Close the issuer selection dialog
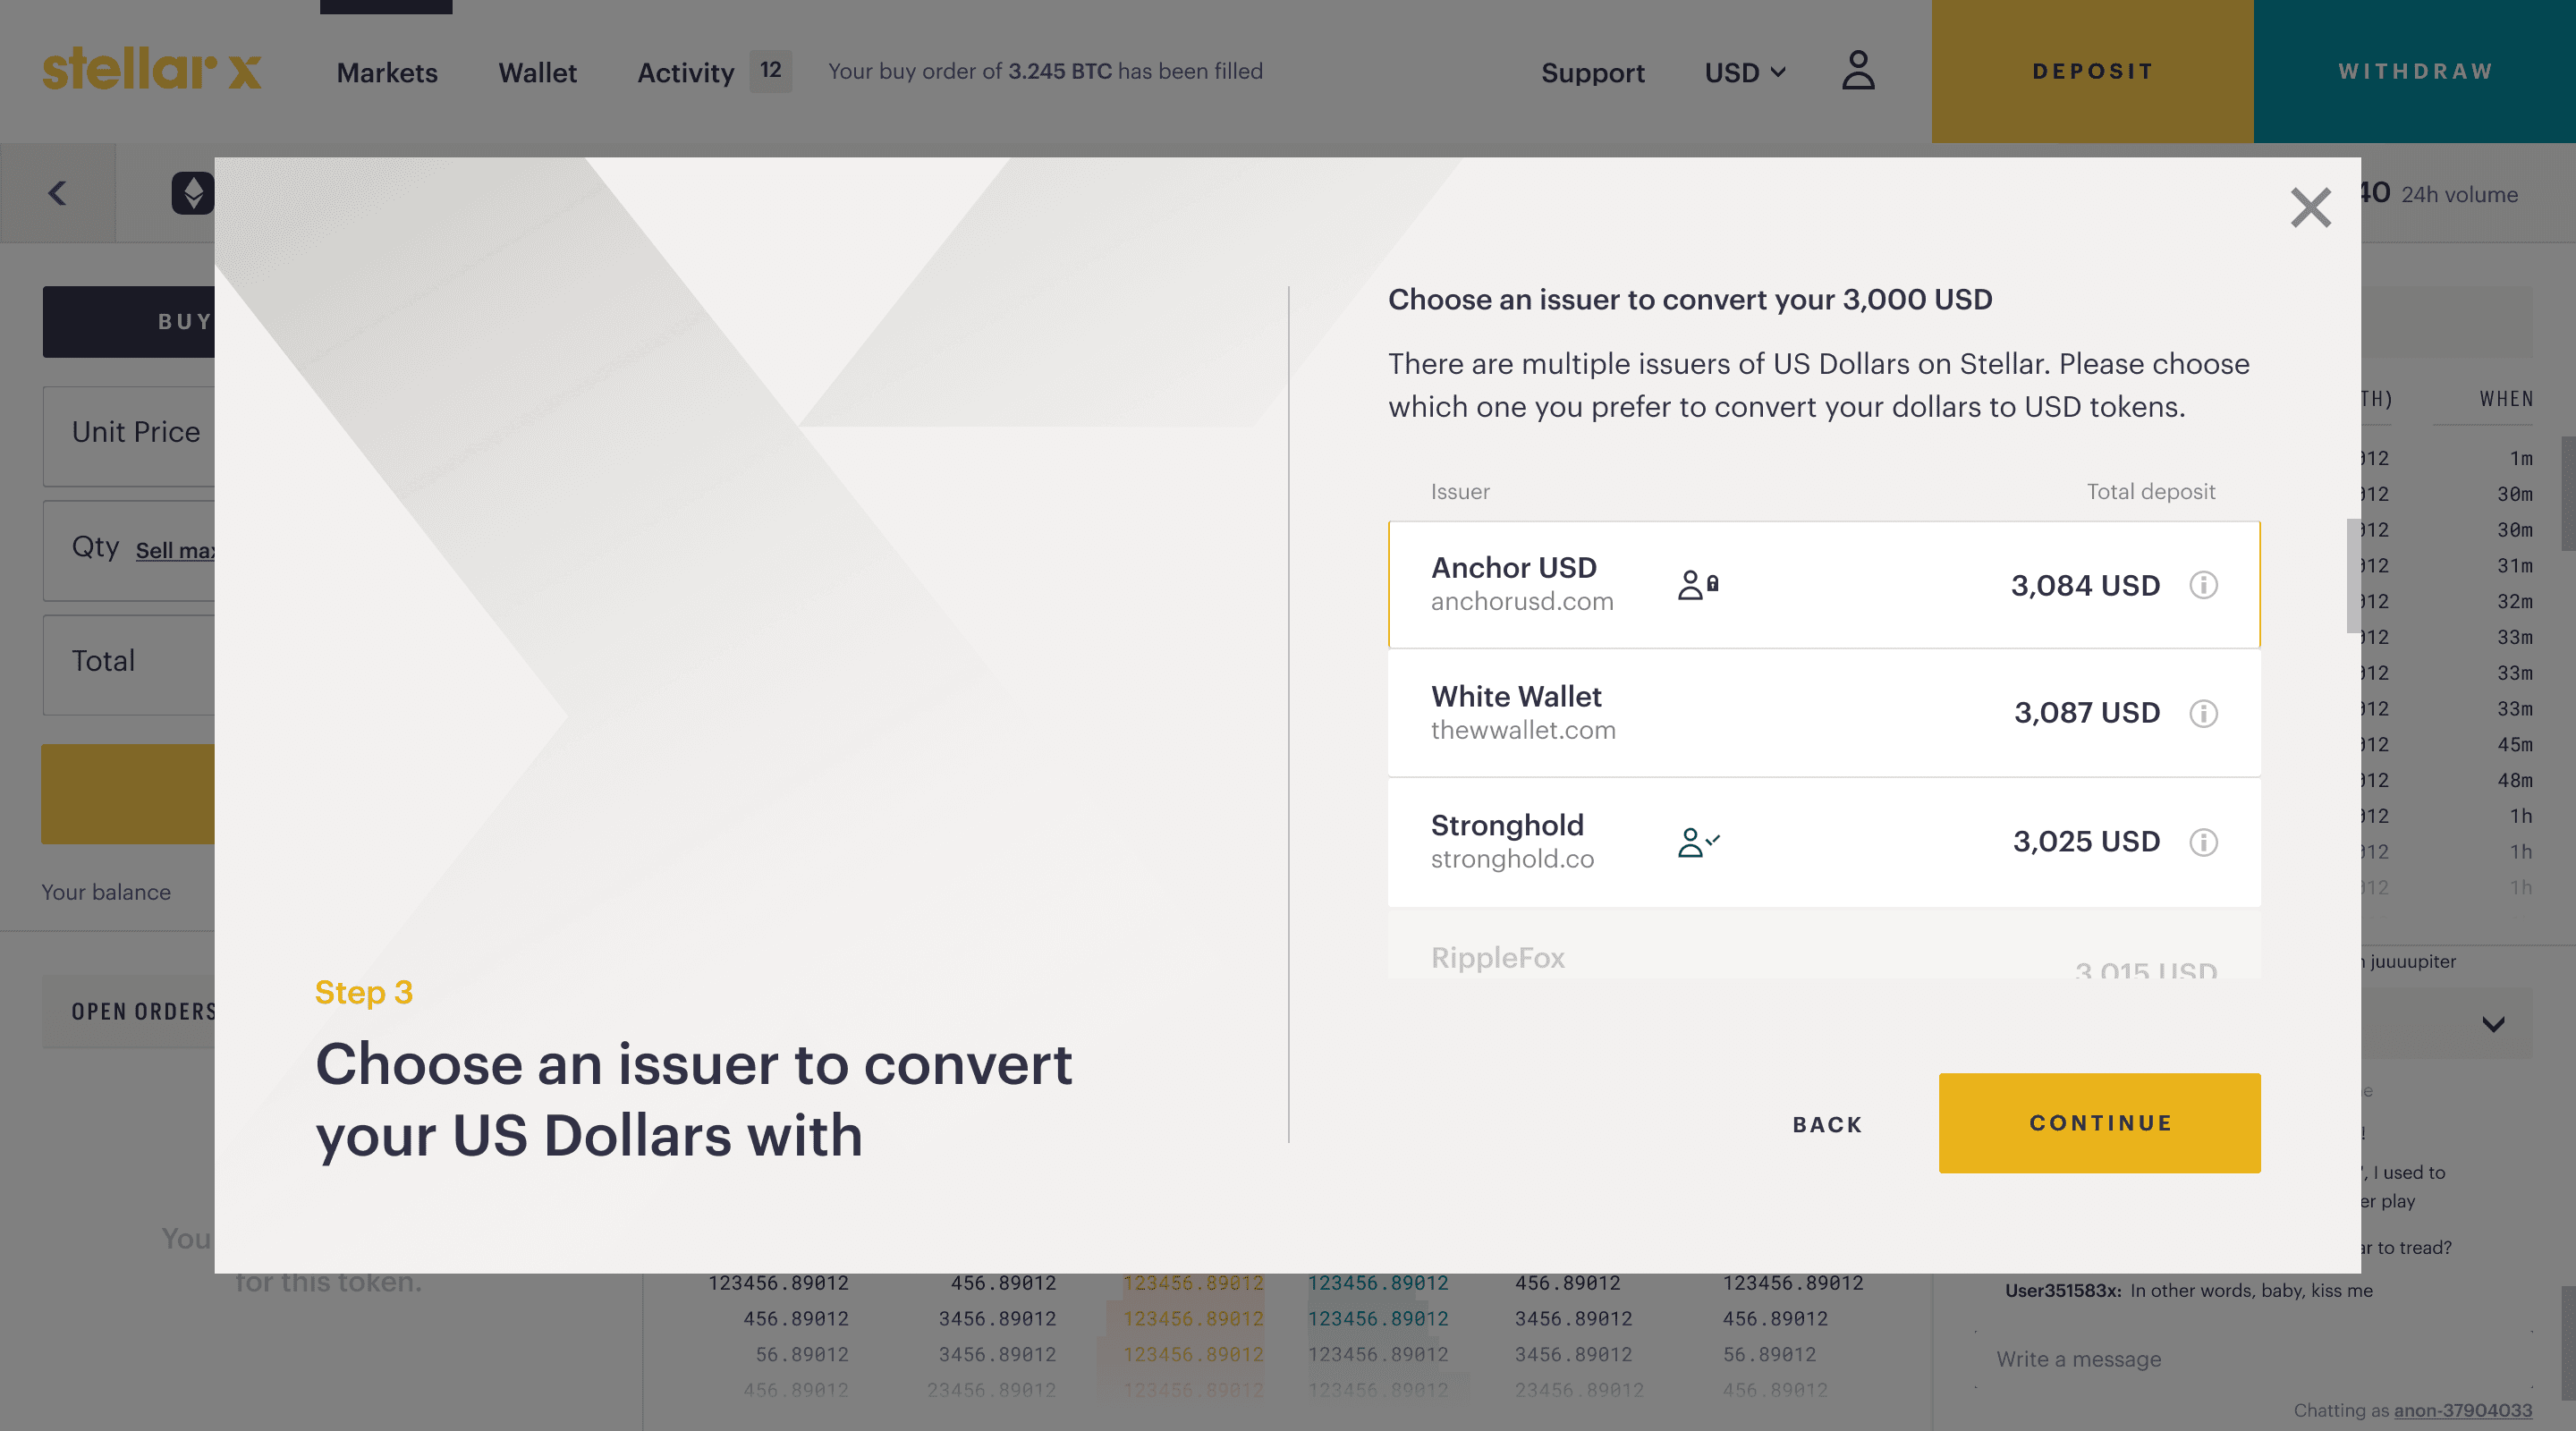The width and height of the screenshot is (2576, 1431). pyautogui.click(x=2310, y=208)
